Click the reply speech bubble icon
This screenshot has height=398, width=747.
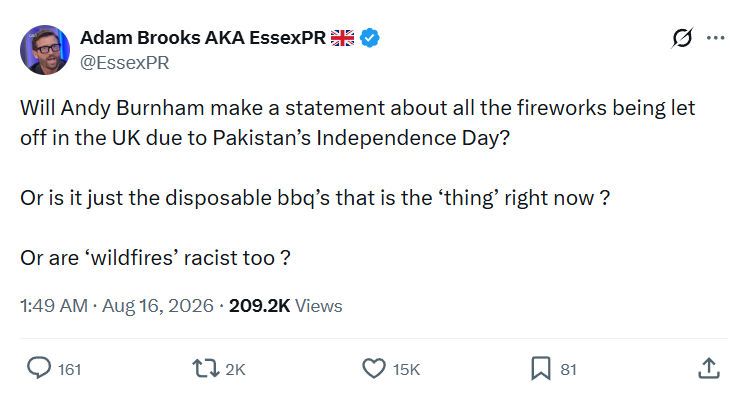tap(39, 368)
